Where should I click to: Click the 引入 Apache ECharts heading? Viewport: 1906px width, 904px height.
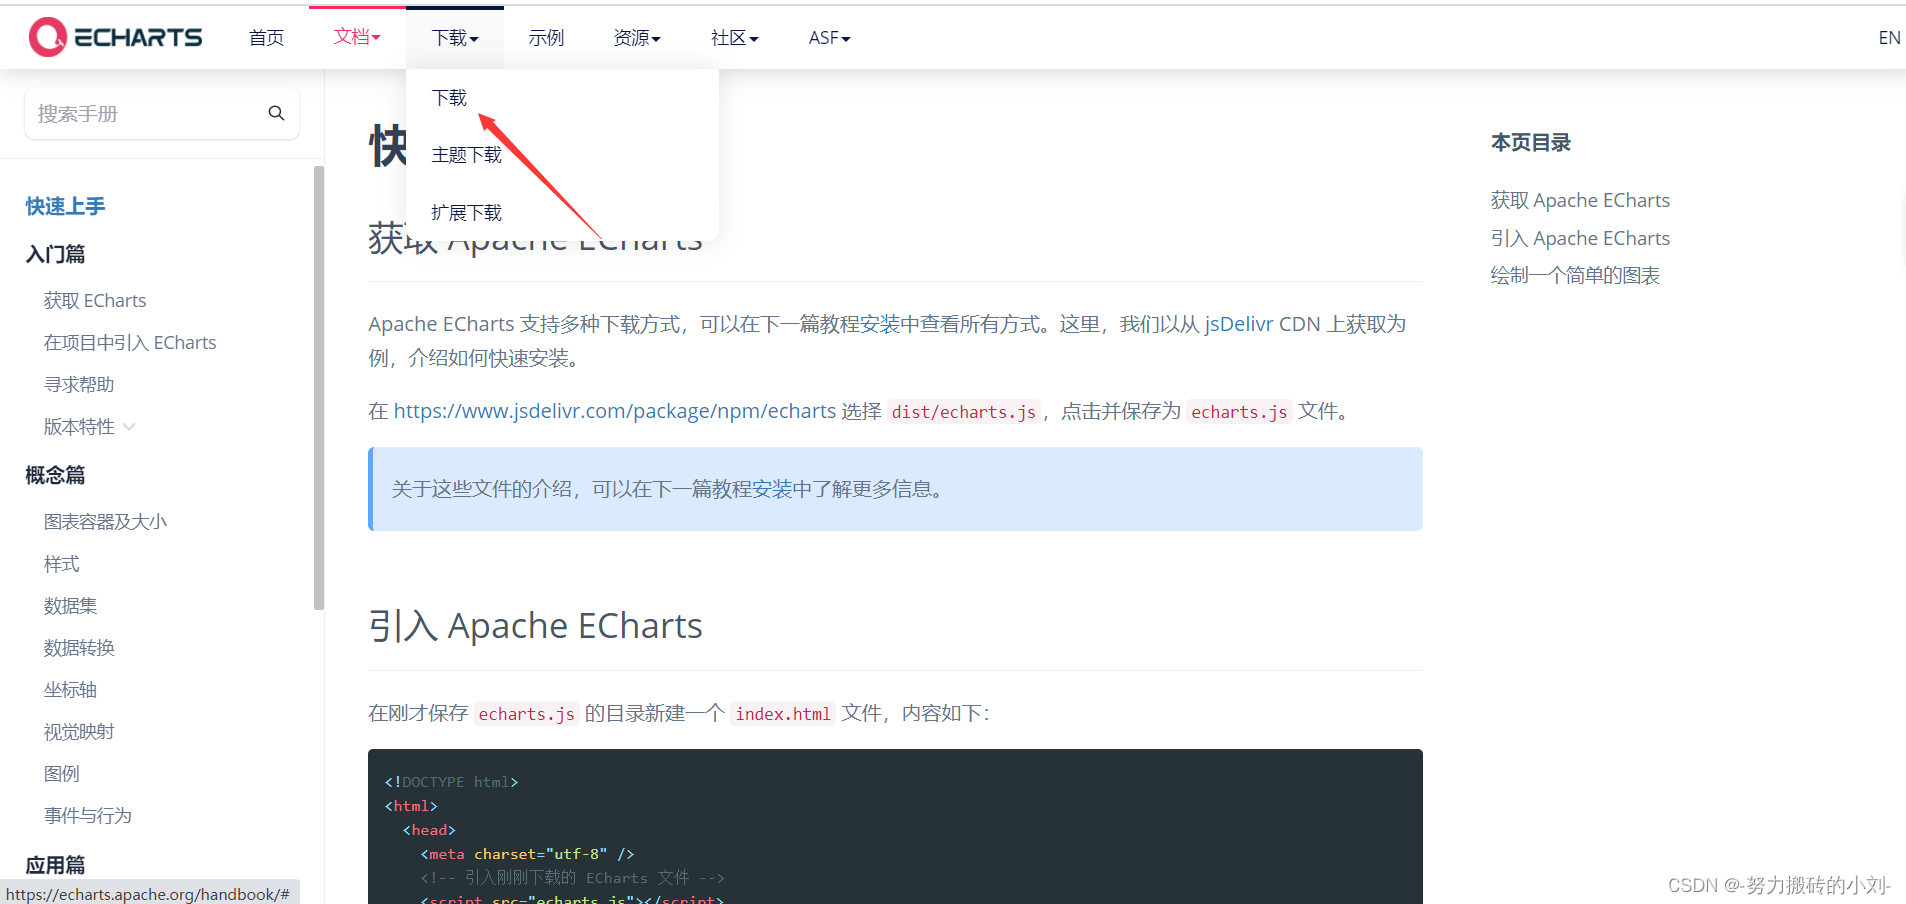coord(535,626)
